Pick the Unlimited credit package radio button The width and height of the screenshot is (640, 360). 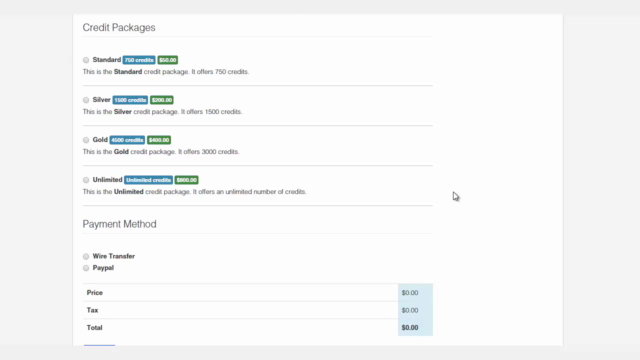(86, 180)
